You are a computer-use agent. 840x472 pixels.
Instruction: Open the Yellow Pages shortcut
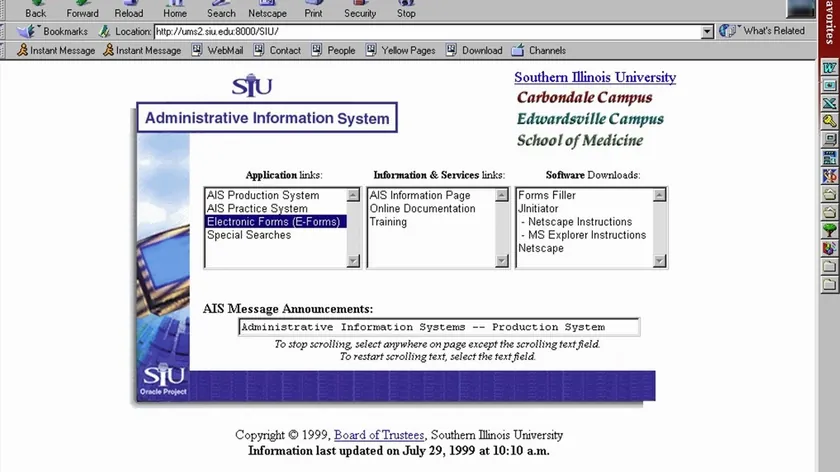pos(401,50)
